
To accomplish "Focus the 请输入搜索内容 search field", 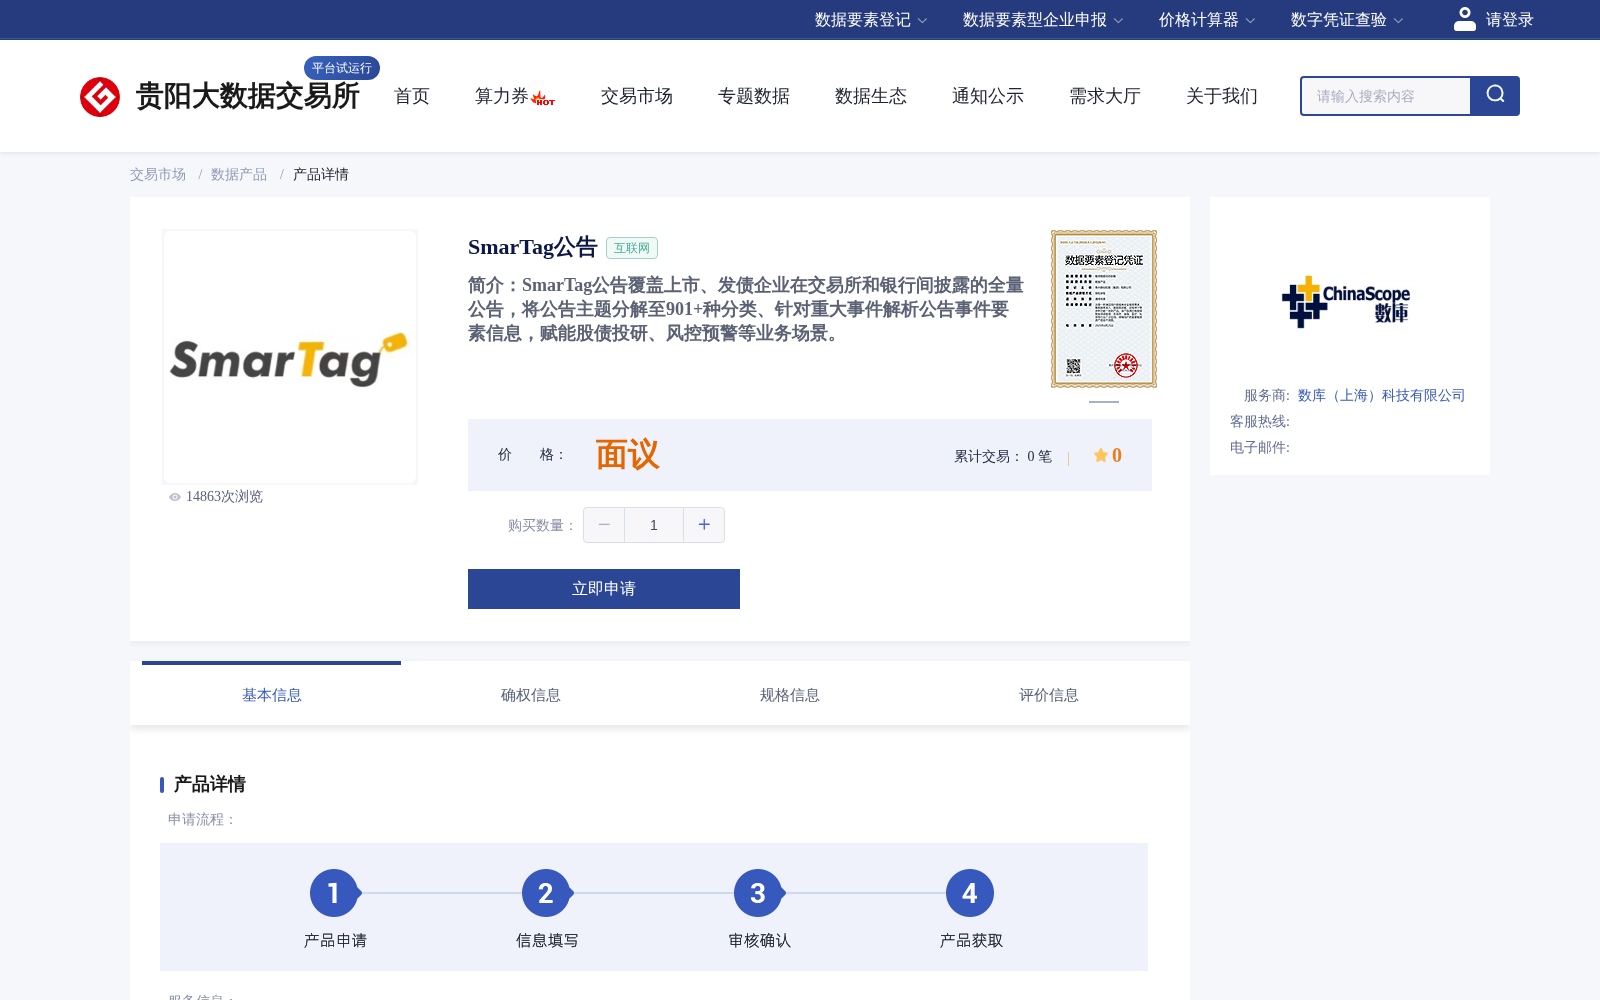I will 1386,96.
